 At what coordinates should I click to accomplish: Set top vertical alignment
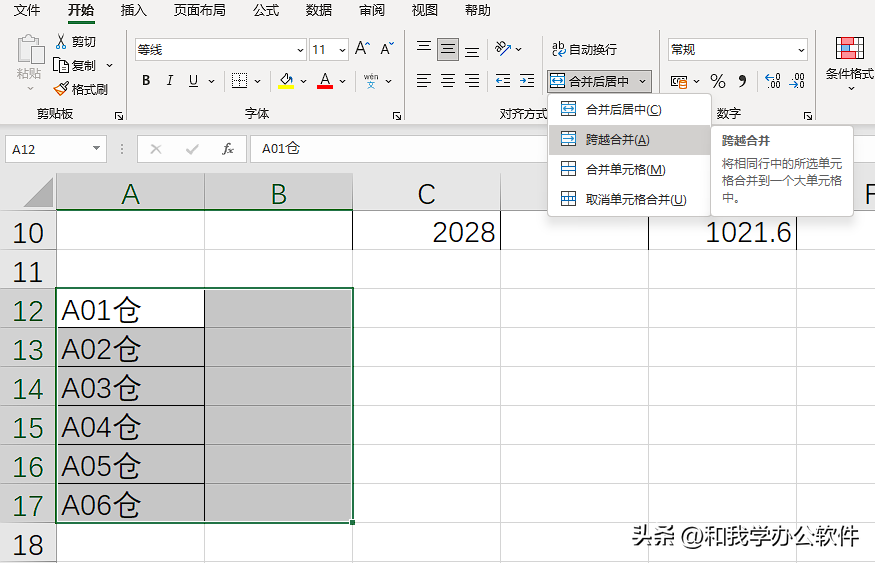[424, 49]
